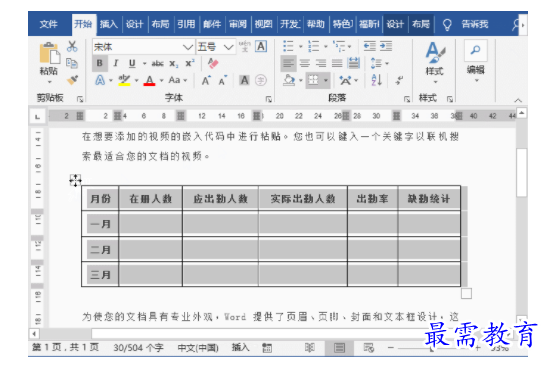Open the 文件 File tab
Screen dimensions: 546x366
48,24
